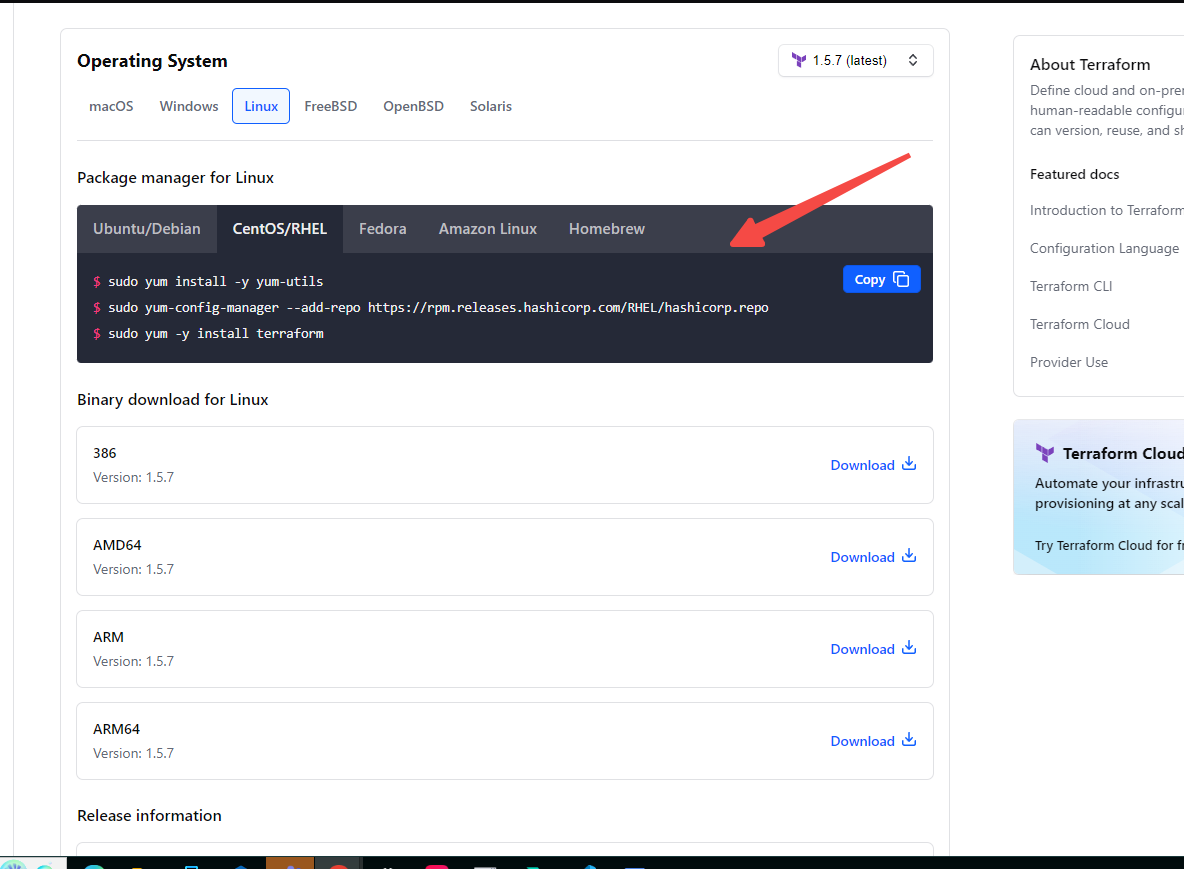
Task: Open the Introduction to Terraform doc link
Action: coord(1105,210)
